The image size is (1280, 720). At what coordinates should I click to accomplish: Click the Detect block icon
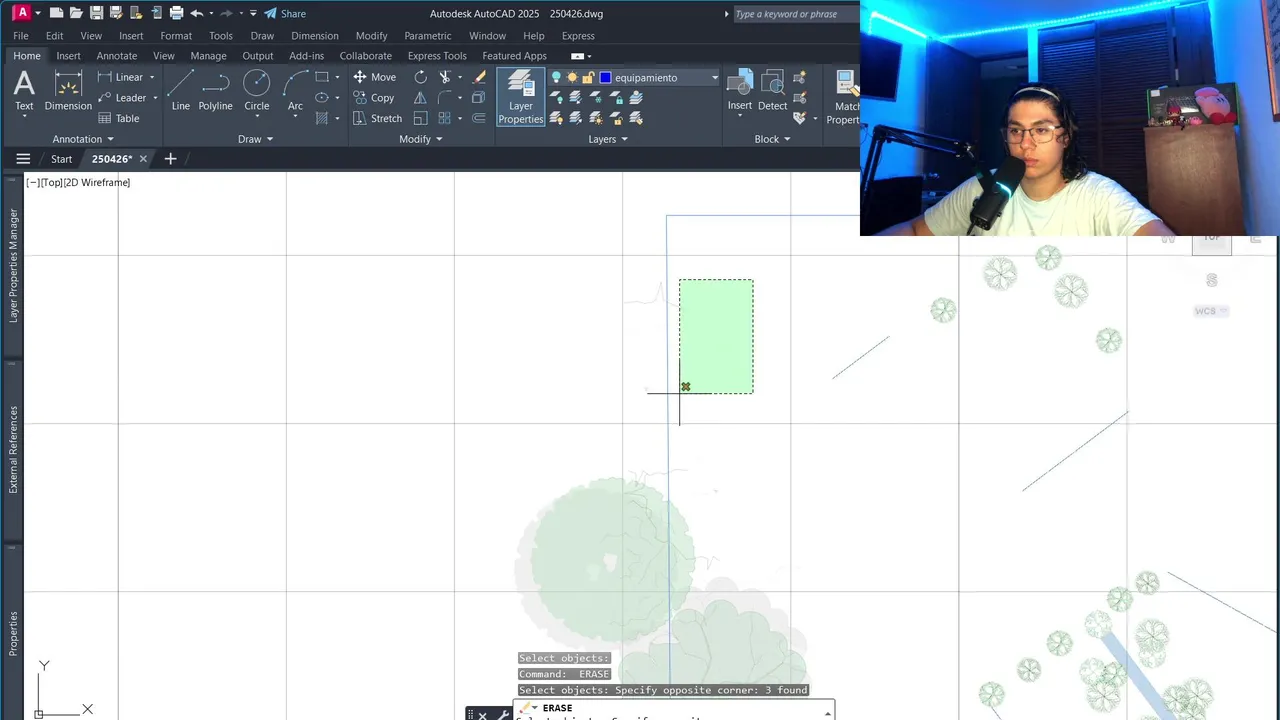click(772, 90)
